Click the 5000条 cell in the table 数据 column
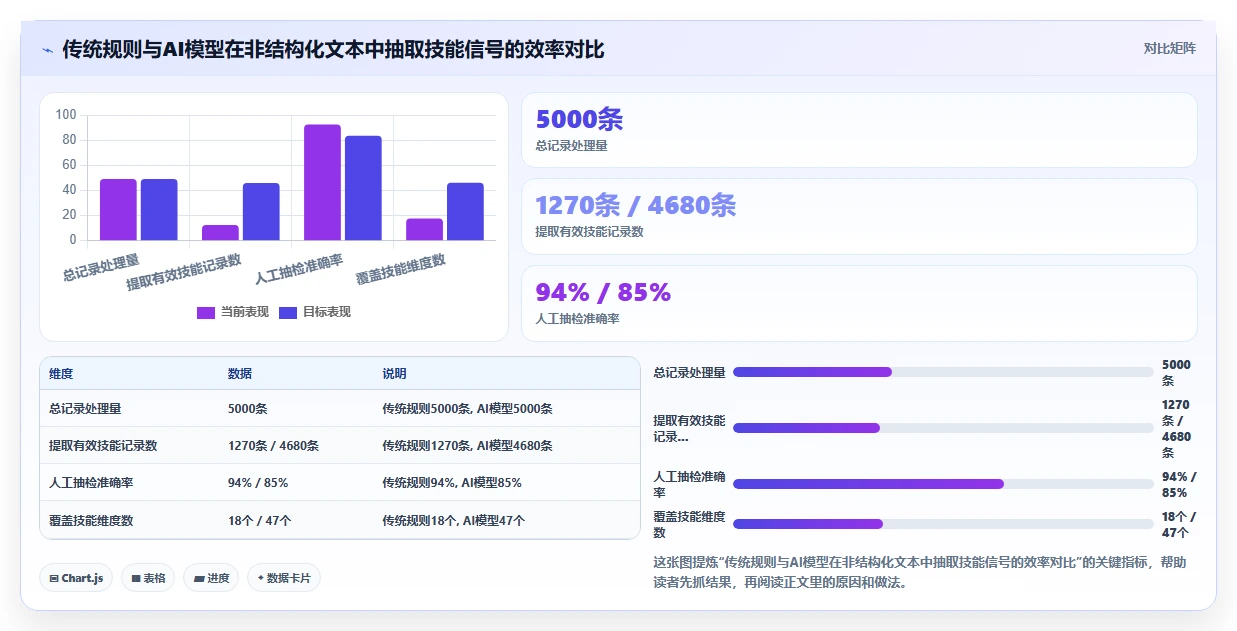The height and width of the screenshot is (631, 1237). pyautogui.click(x=247, y=409)
